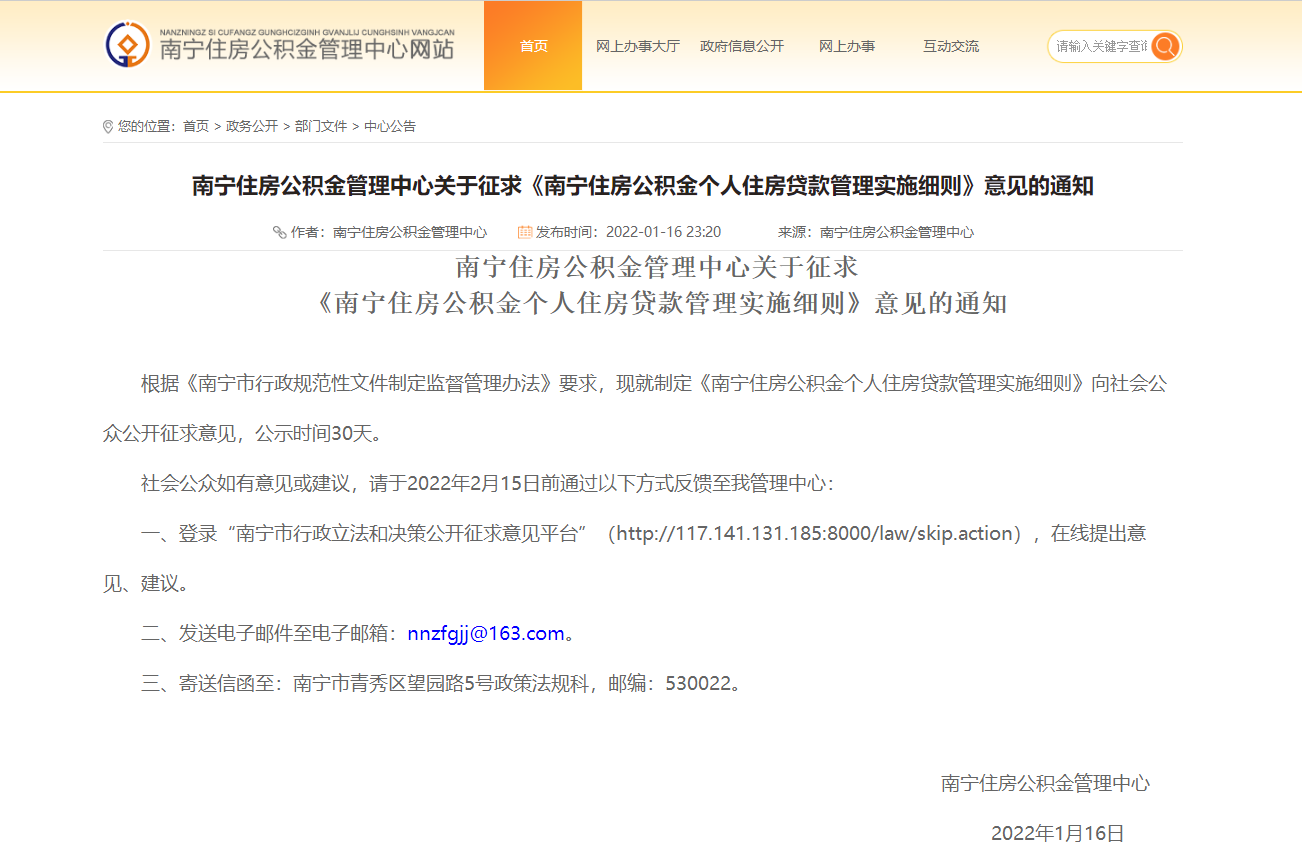Click the orange search magnifier icon

1165,46
